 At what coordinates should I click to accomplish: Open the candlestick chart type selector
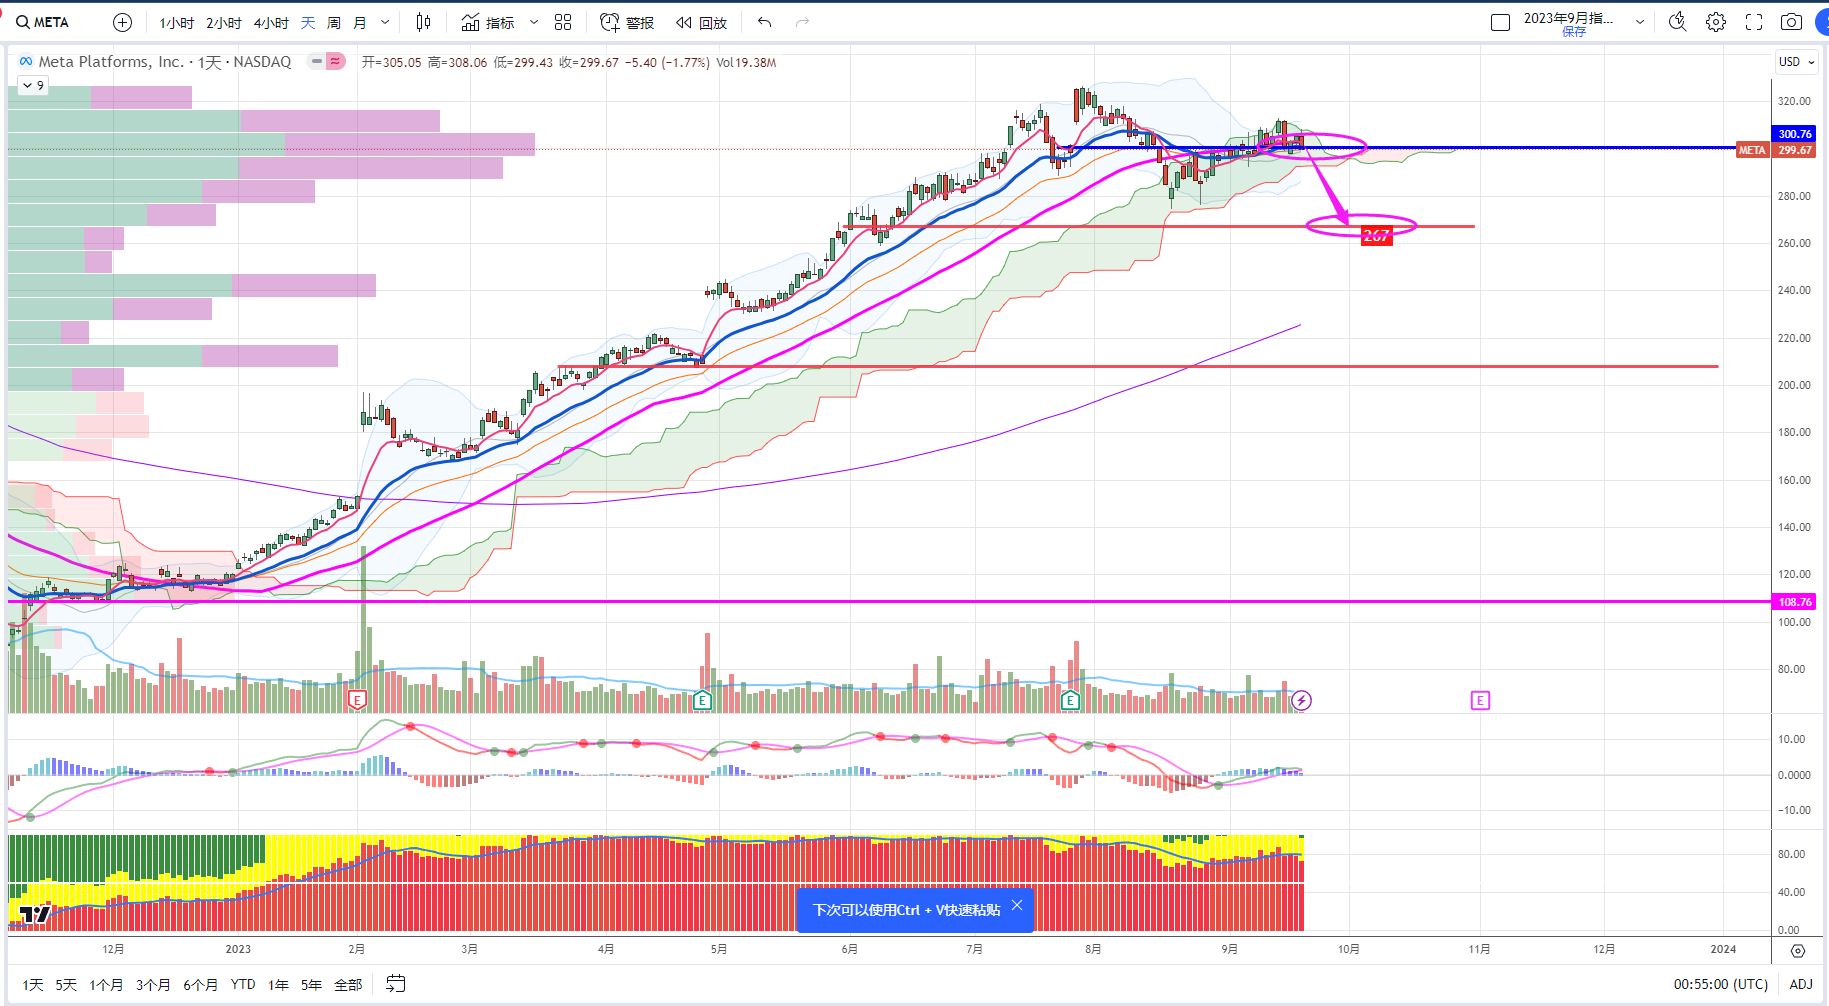[423, 22]
